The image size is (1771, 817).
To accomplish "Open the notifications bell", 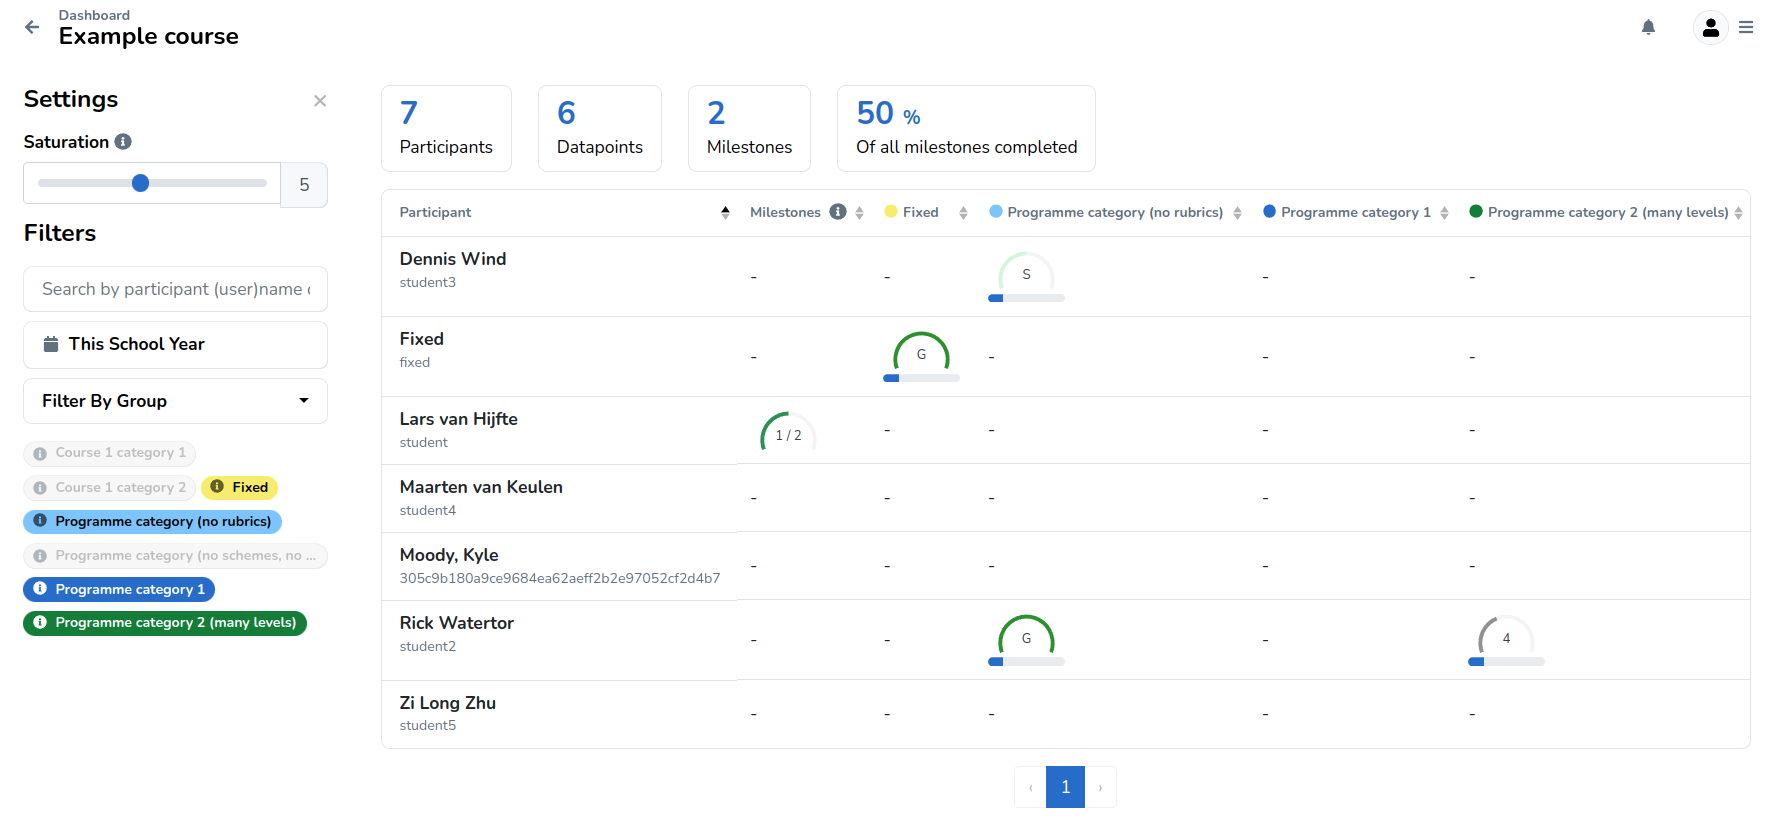I will click(x=1648, y=27).
